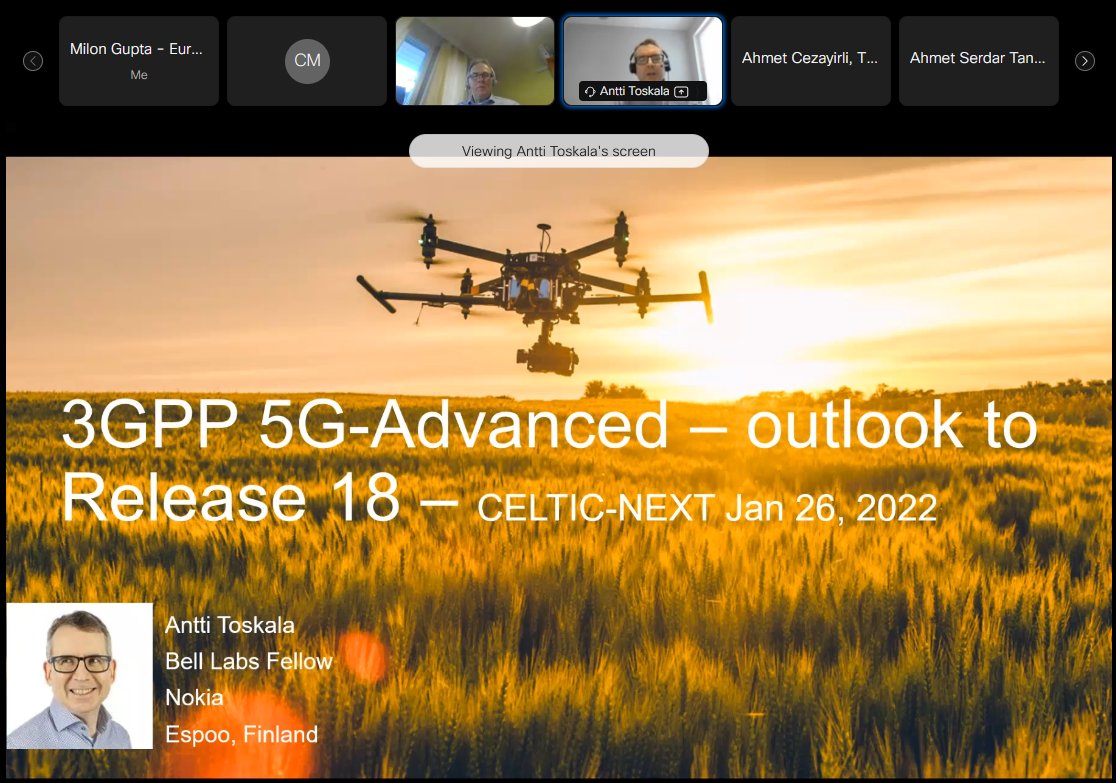Click screen-sharing icon on Antti Toskala label
Image resolution: width=1116 pixels, height=783 pixels.
point(681,91)
